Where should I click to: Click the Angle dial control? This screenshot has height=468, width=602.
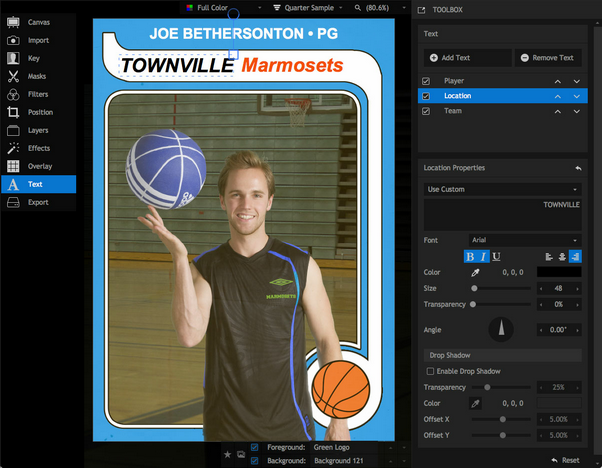[x=501, y=329]
